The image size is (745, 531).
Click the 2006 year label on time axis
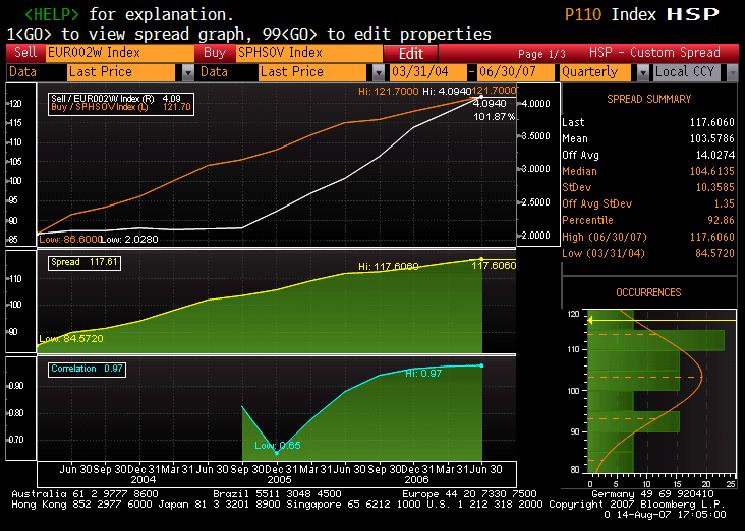(x=416, y=480)
